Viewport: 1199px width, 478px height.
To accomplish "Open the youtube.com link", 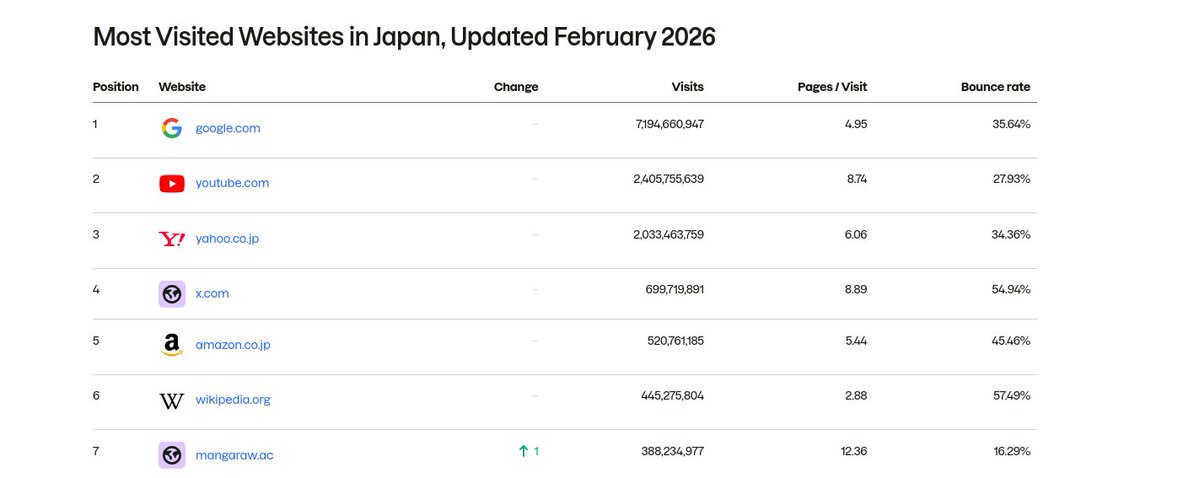I will 232,183.
